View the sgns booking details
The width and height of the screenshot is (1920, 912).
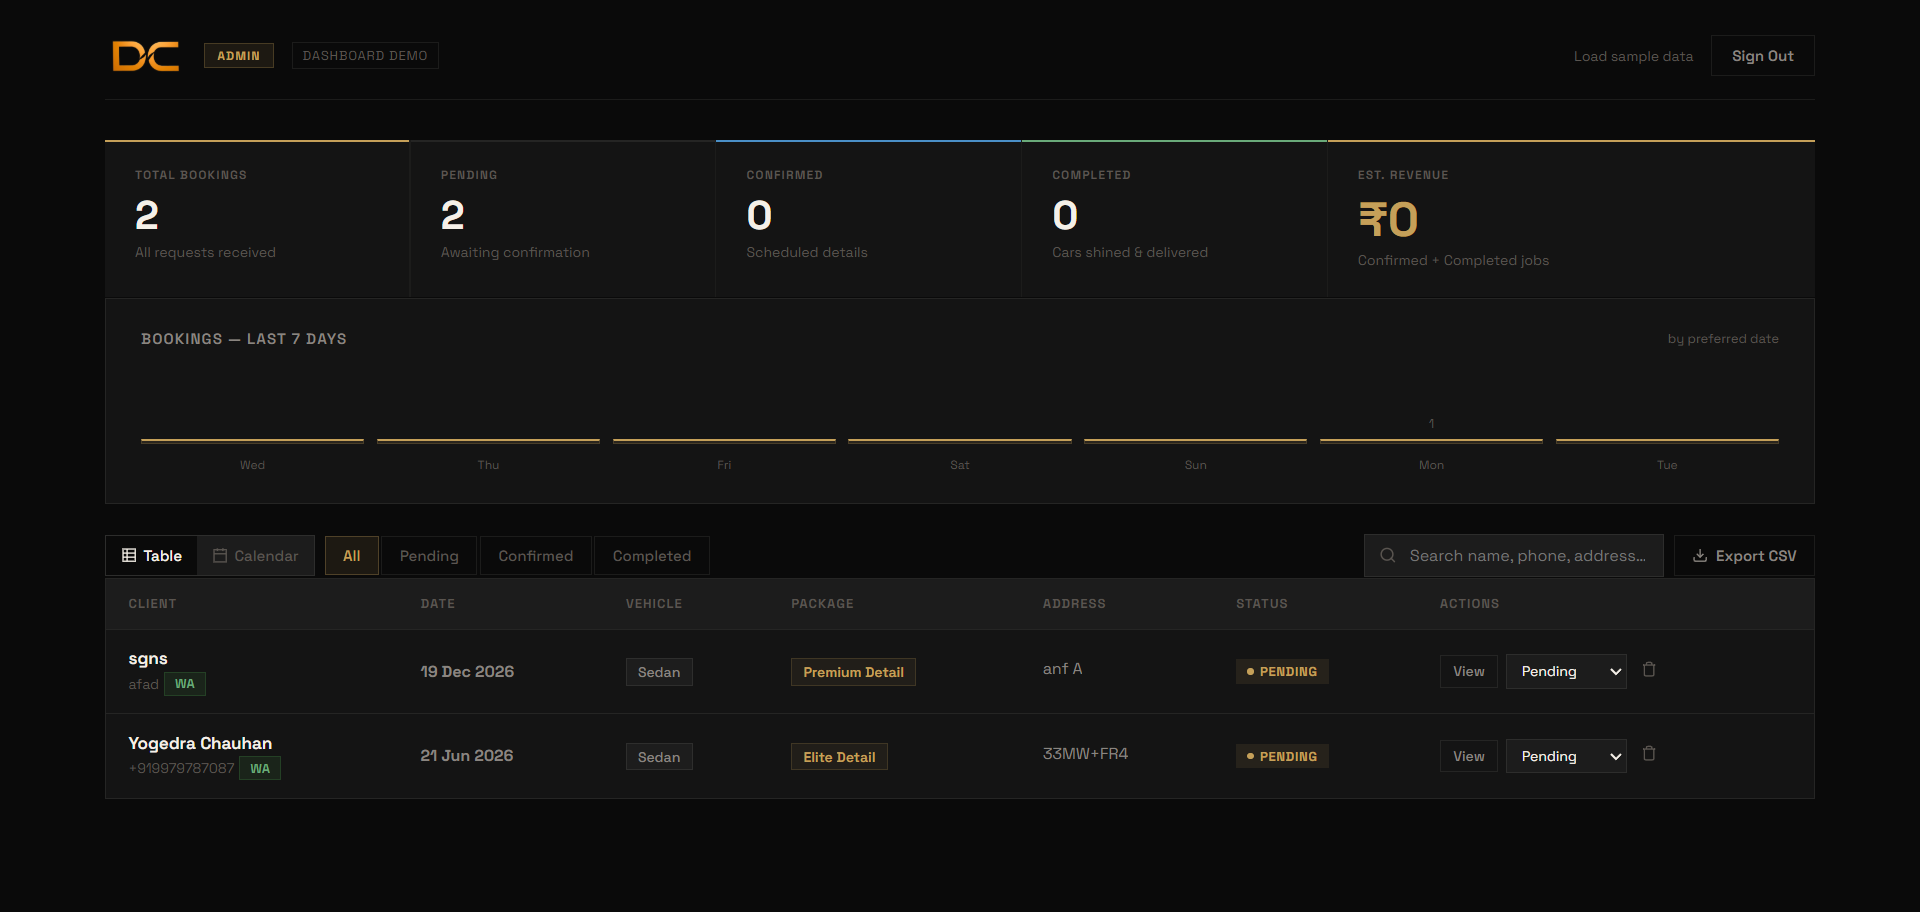(x=1468, y=671)
